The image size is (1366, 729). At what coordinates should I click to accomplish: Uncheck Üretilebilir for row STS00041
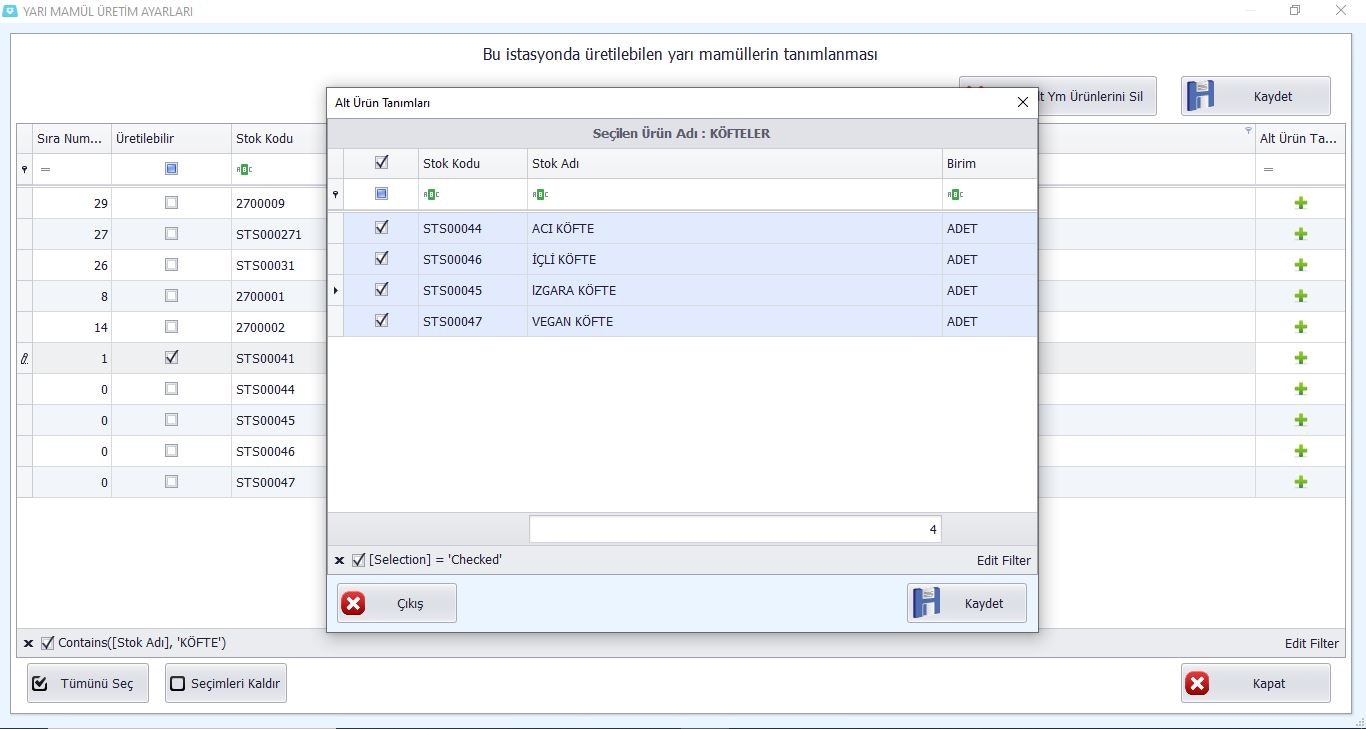point(171,357)
